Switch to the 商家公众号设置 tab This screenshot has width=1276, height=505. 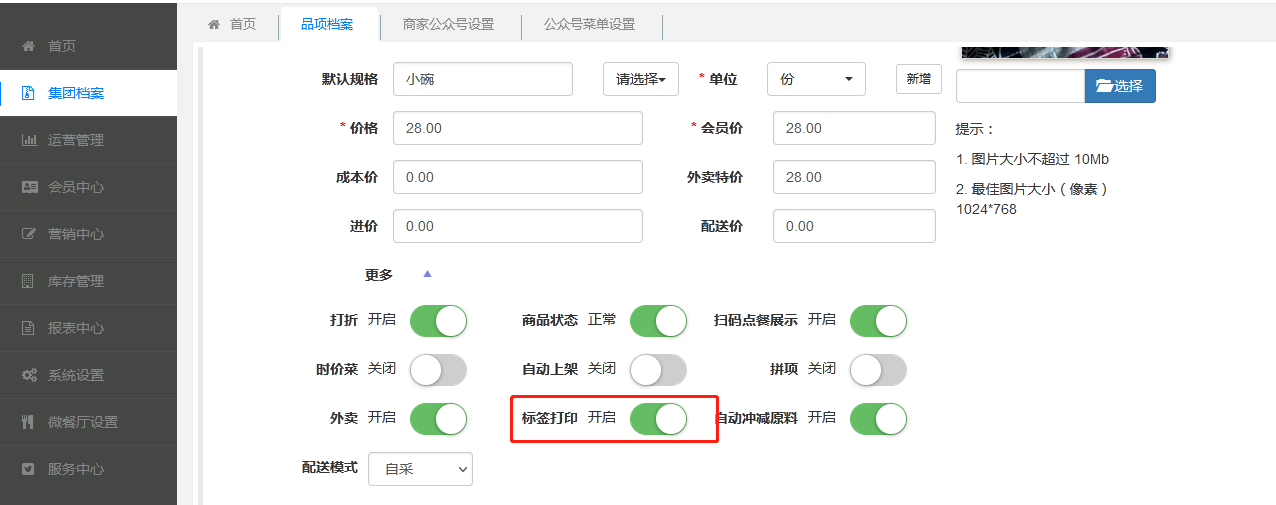[x=448, y=24]
